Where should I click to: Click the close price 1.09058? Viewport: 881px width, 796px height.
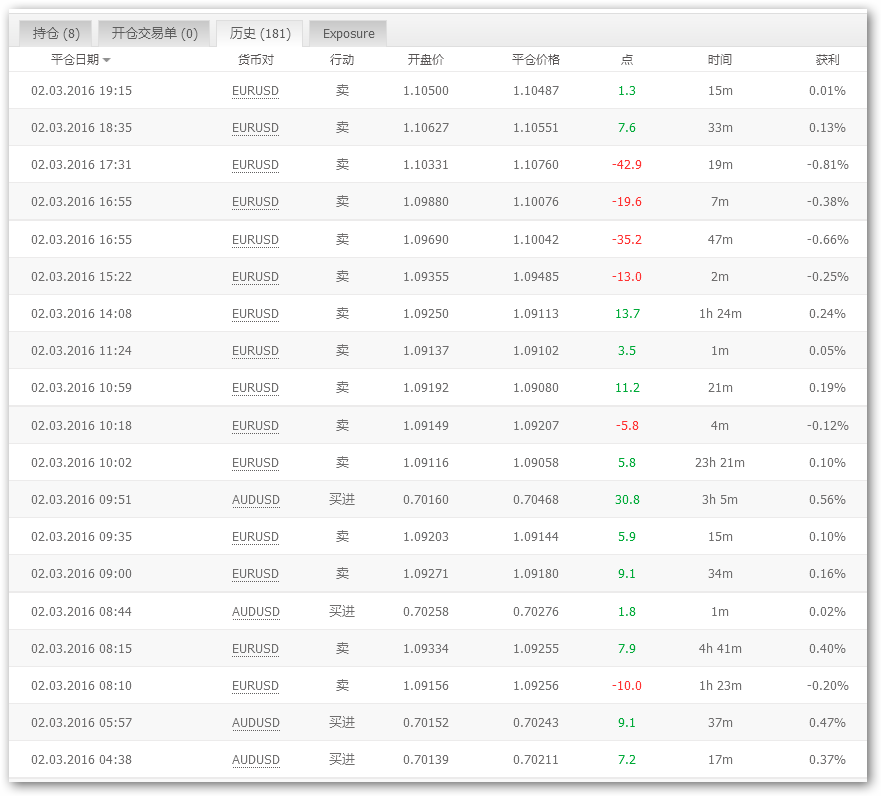[536, 463]
